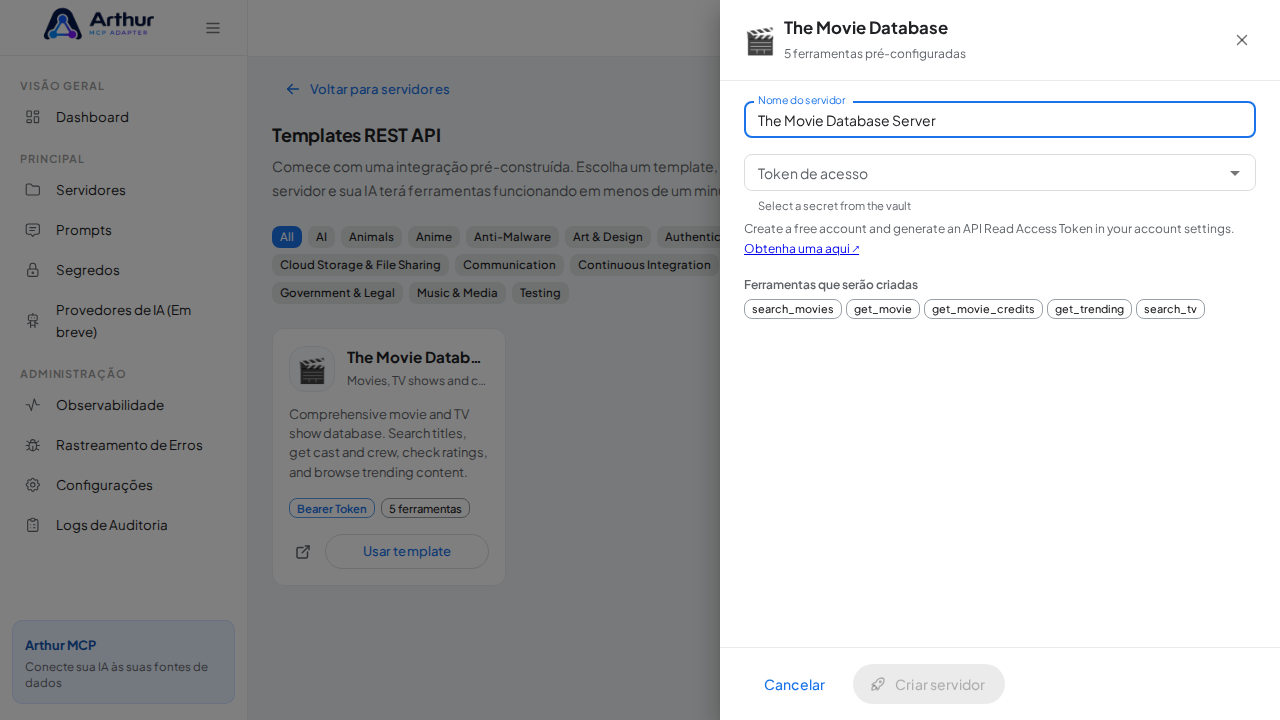Screen dimensions: 1280x720
Task: Collapse sidebar with hamburger menu icon
Action: [x=213, y=28]
